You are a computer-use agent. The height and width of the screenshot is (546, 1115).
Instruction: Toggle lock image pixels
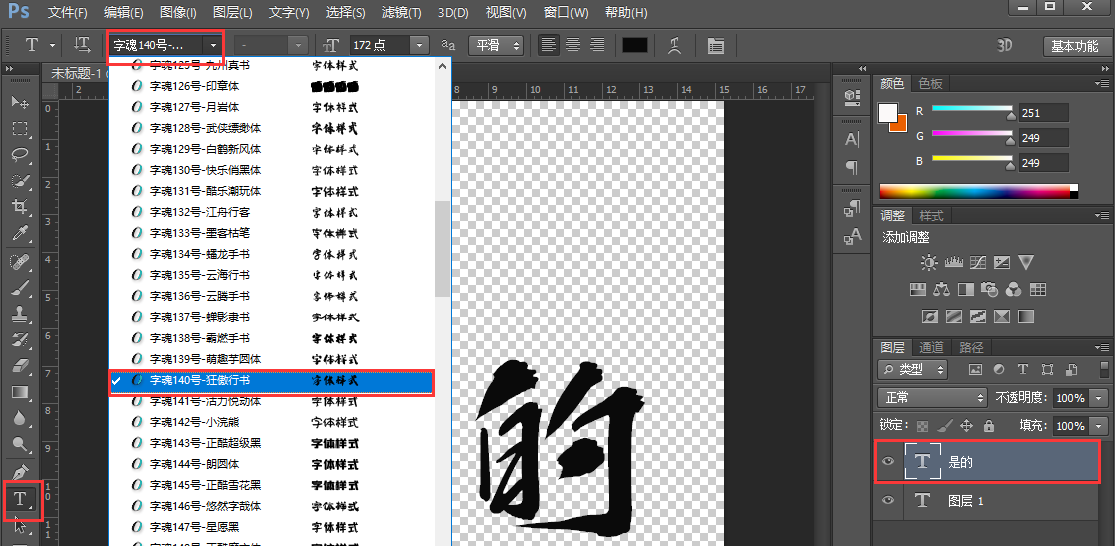(944, 426)
